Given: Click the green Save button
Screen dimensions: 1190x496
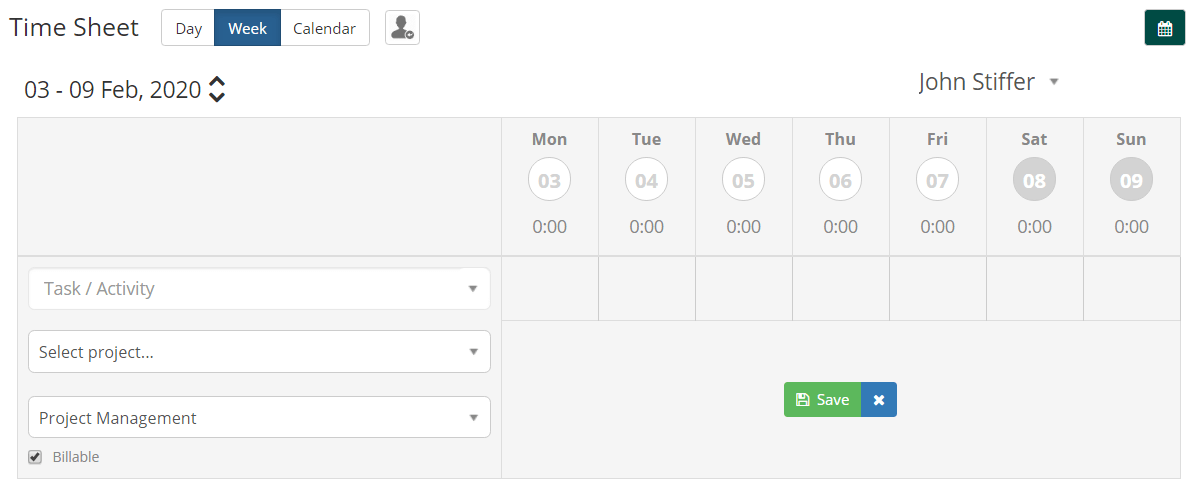Looking at the screenshot, I should (x=823, y=400).
